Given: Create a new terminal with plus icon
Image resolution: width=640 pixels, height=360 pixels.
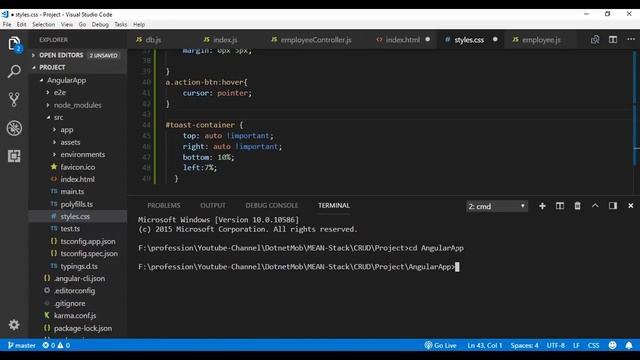Looking at the screenshot, I should coord(542,206).
